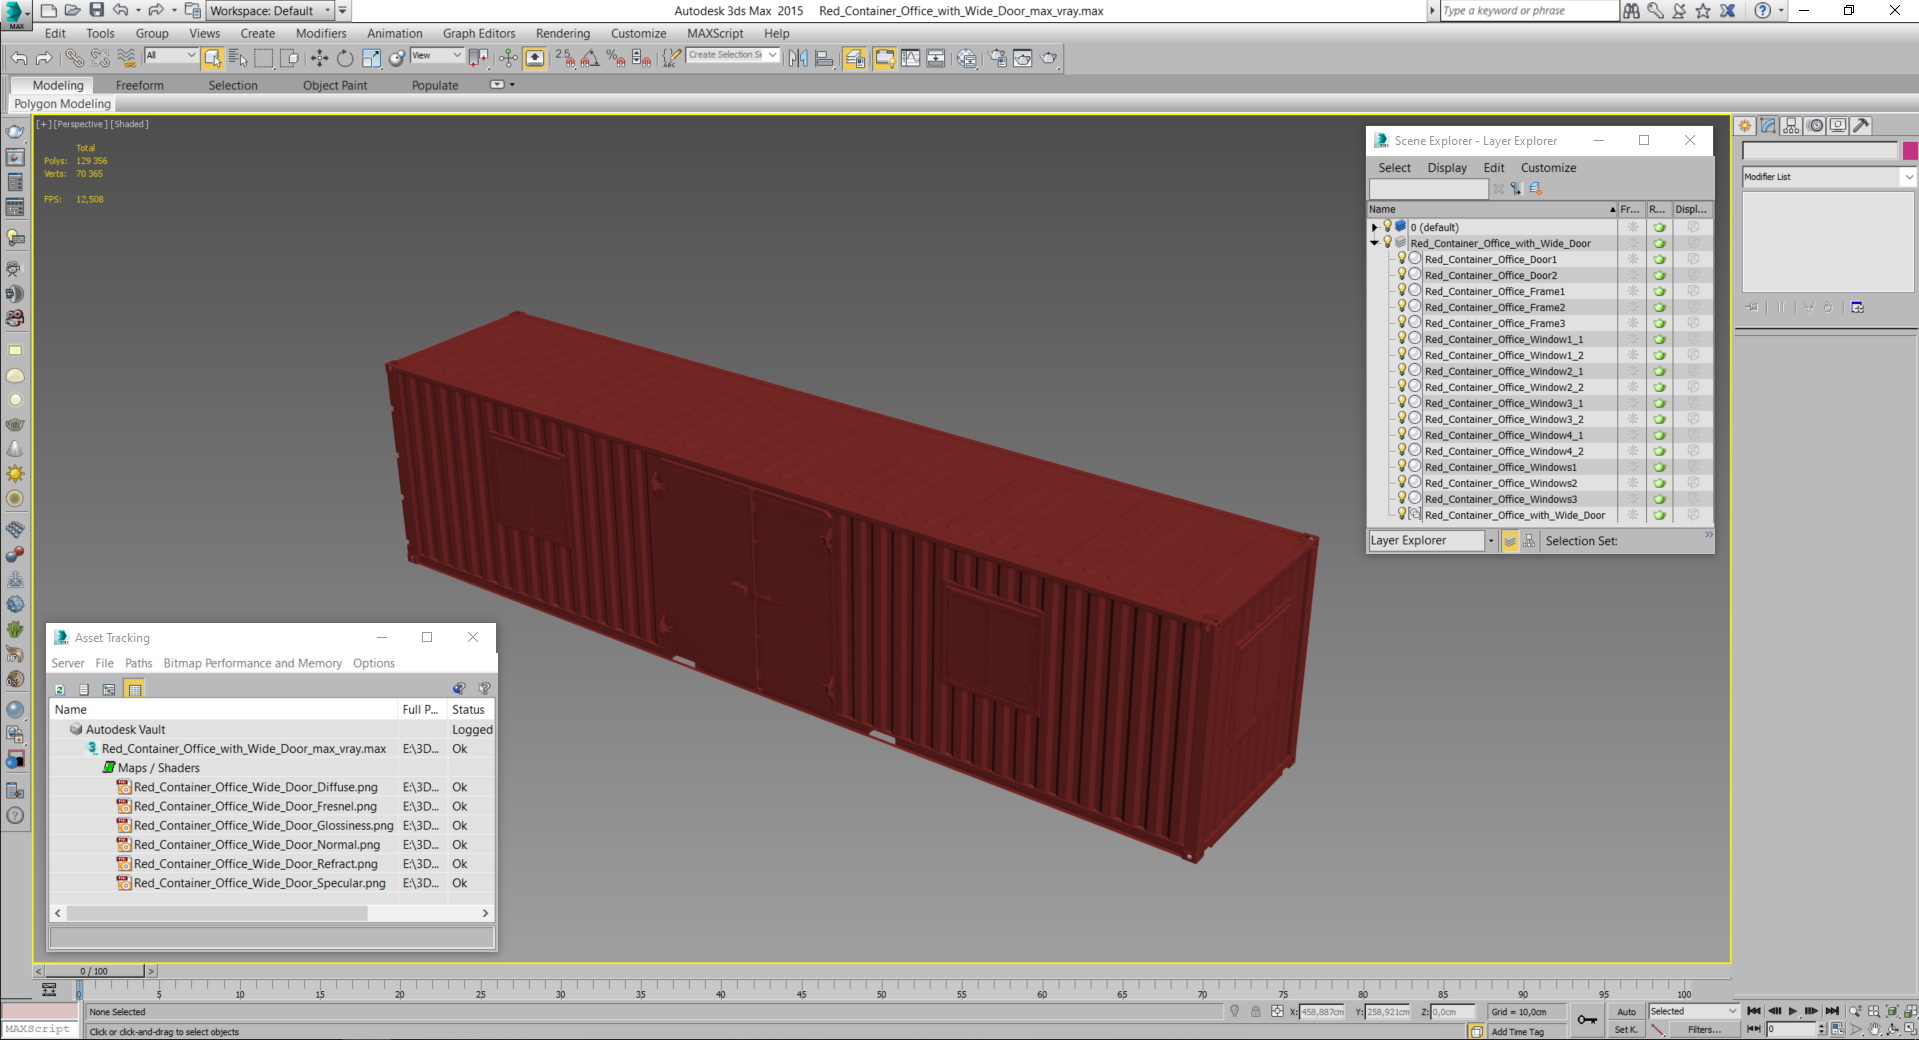Open Create Selection Set dropdown

point(732,56)
